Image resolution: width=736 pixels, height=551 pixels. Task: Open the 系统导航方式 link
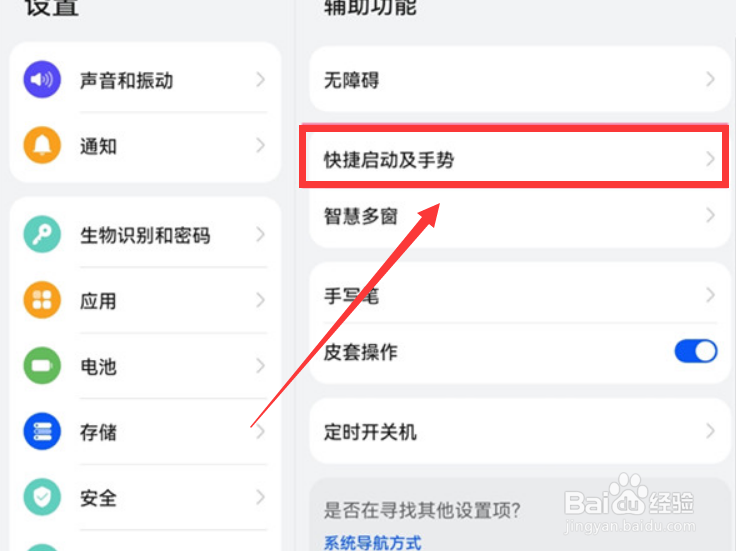point(372,542)
